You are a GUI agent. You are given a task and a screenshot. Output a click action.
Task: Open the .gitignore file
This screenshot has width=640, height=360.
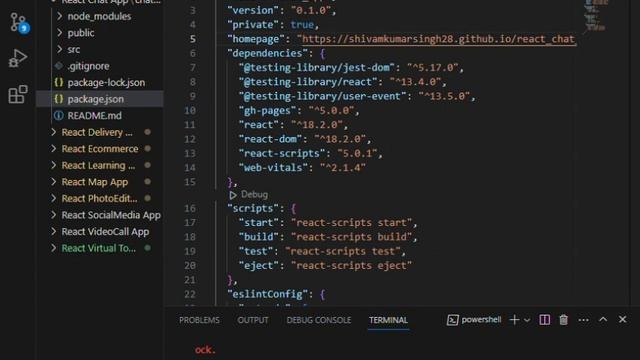[x=88, y=66]
